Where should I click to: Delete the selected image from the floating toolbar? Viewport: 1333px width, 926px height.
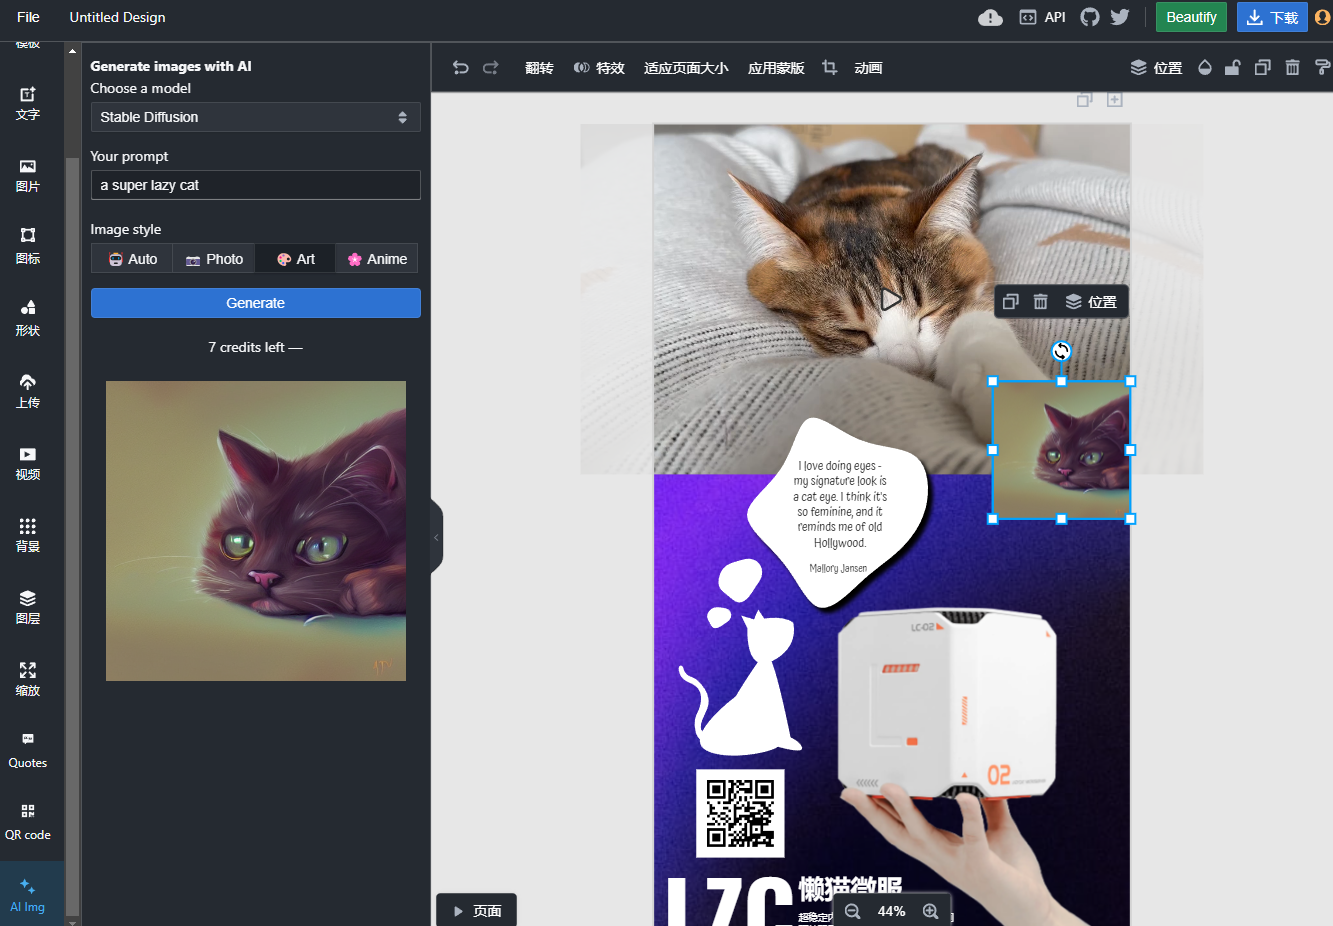(1041, 302)
